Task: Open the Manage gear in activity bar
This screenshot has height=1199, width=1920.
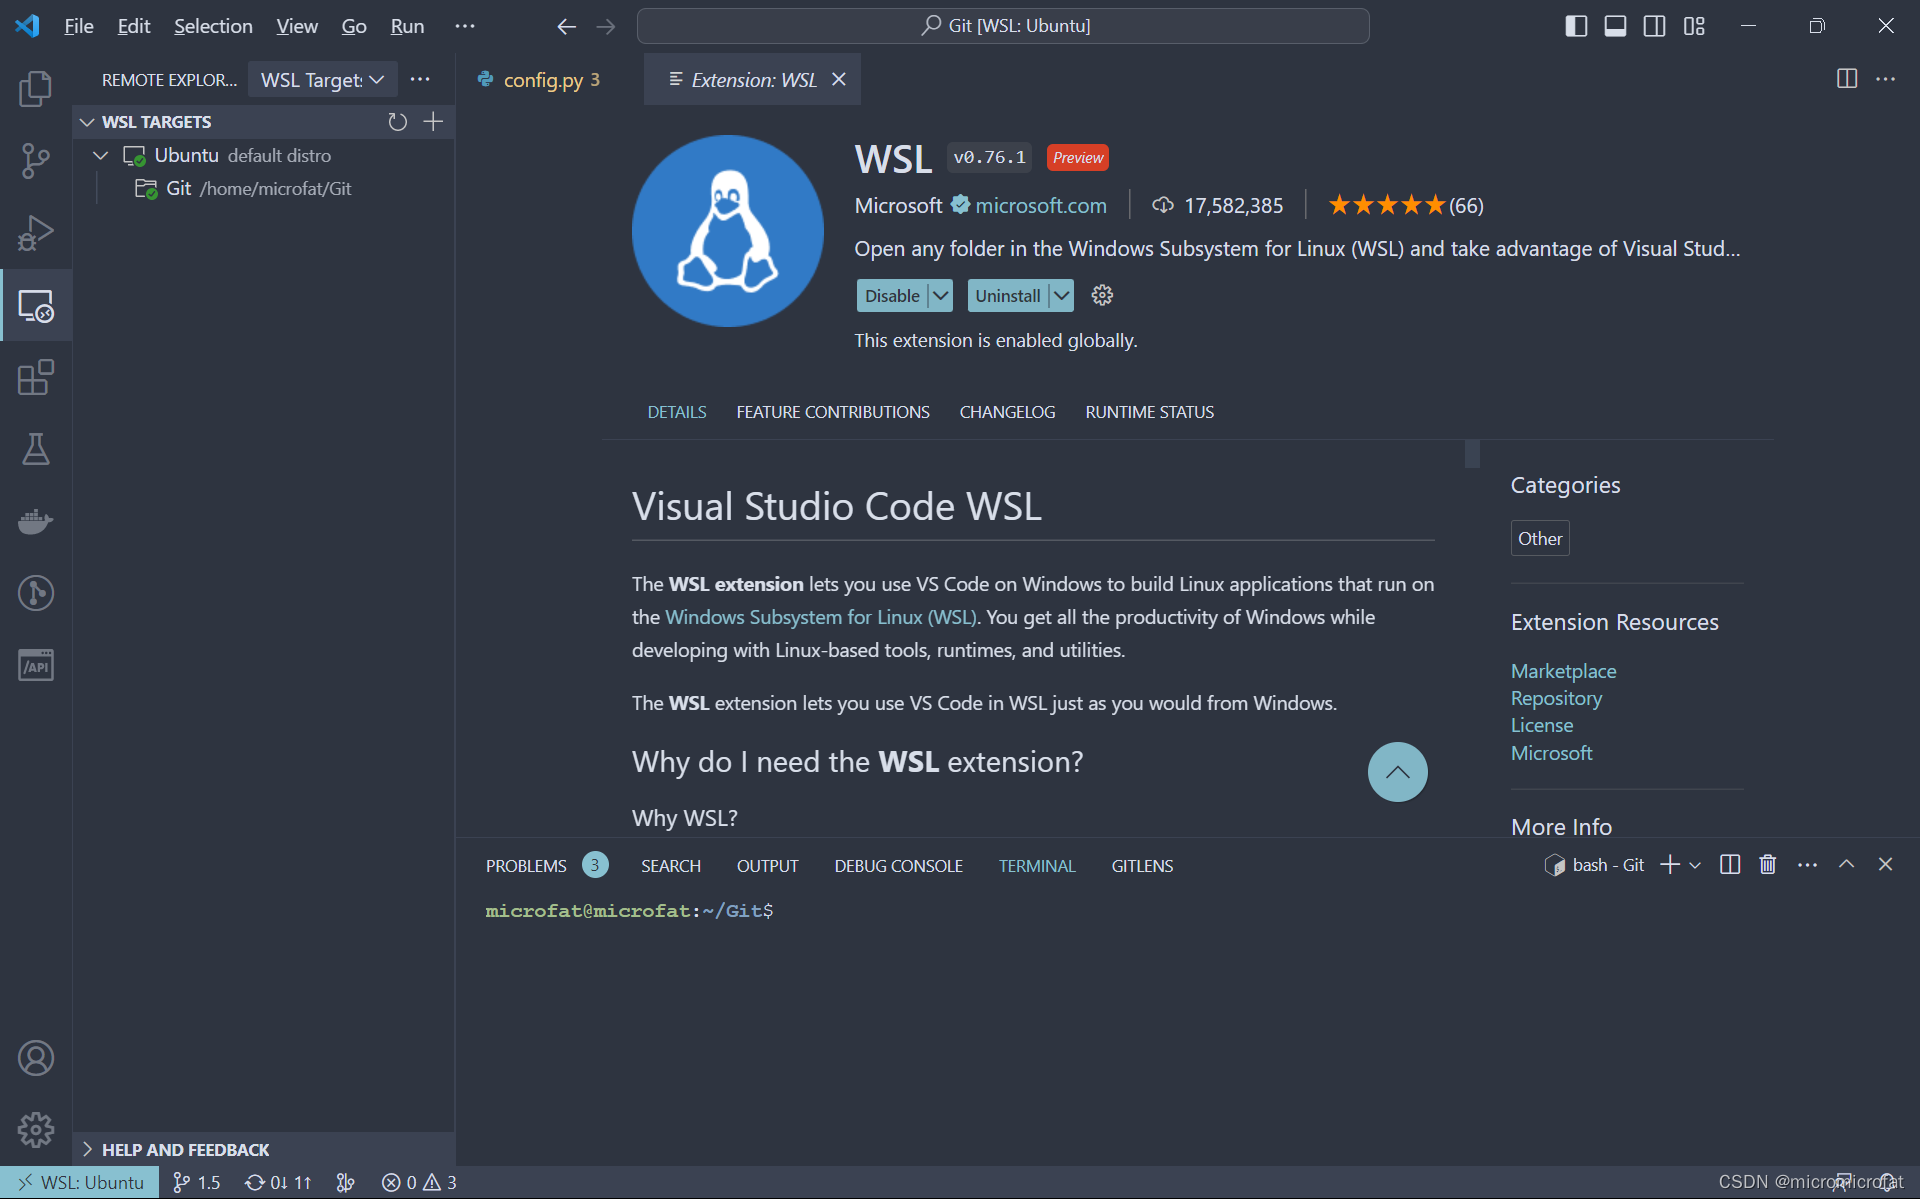Action: pos(36,1130)
